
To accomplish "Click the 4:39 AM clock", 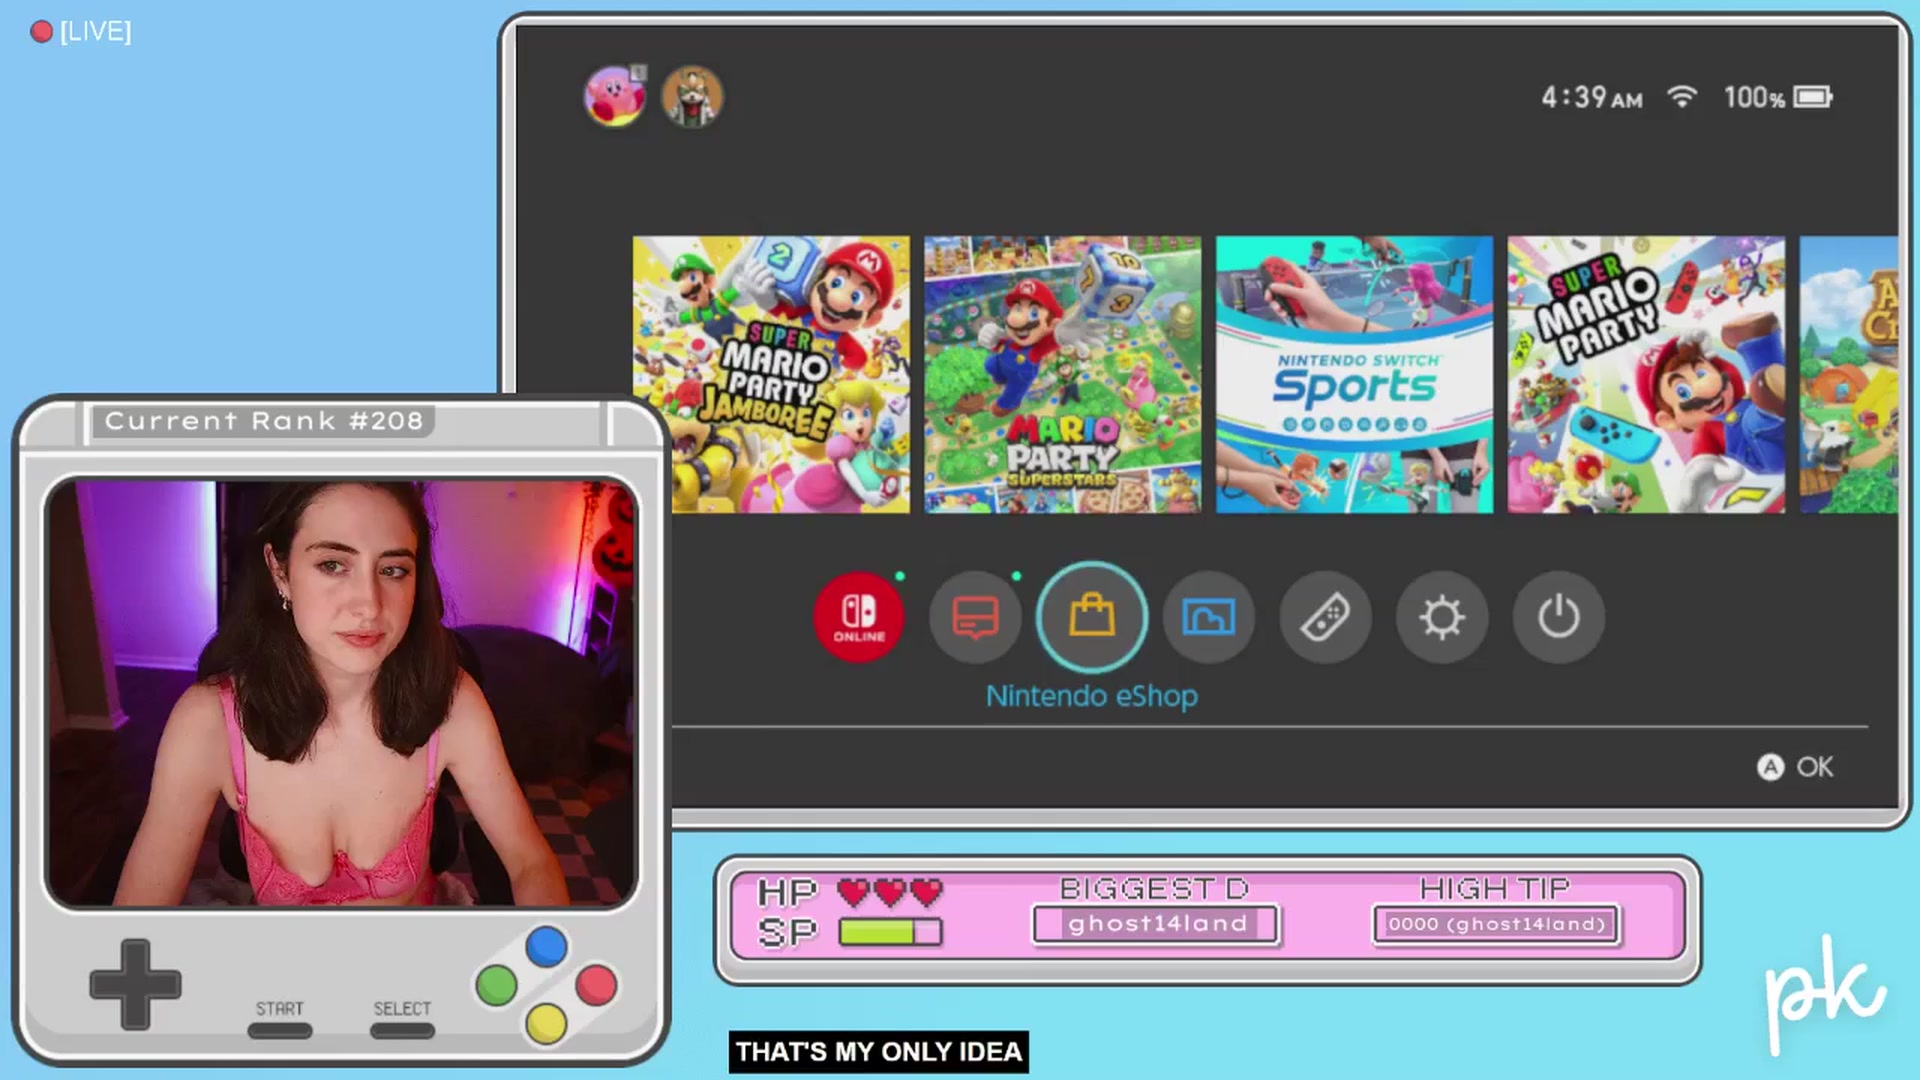I will (x=1591, y=97).
